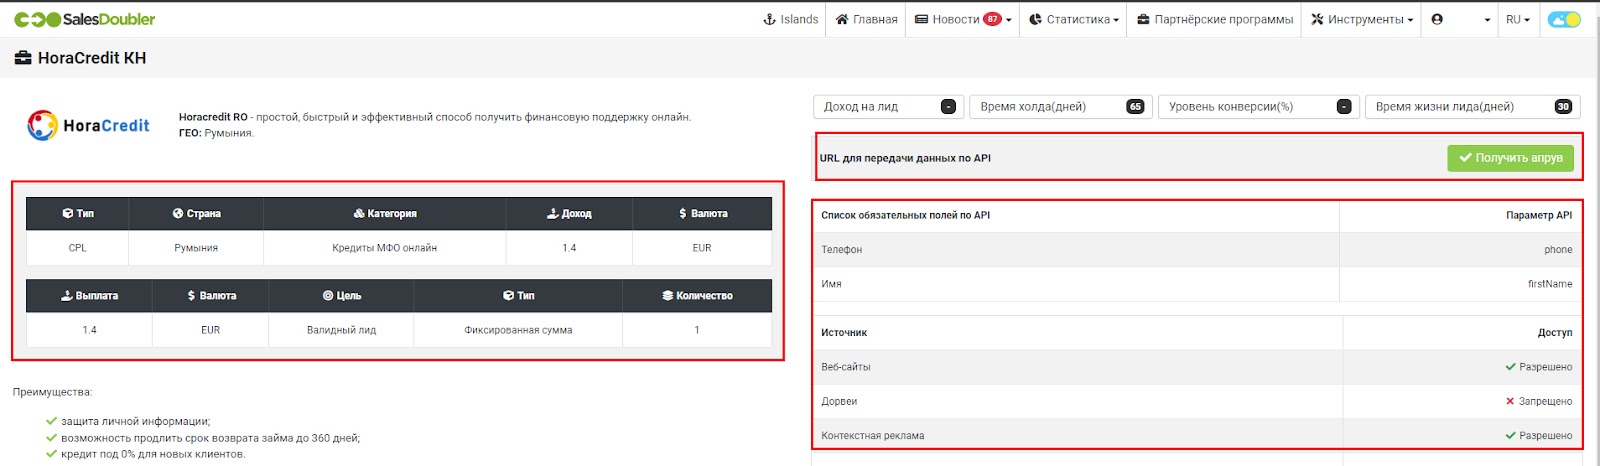Click the pie chart icon beside Статистика
Viewport: 1600px width, 466px height.
click(x=1035, y=19)
